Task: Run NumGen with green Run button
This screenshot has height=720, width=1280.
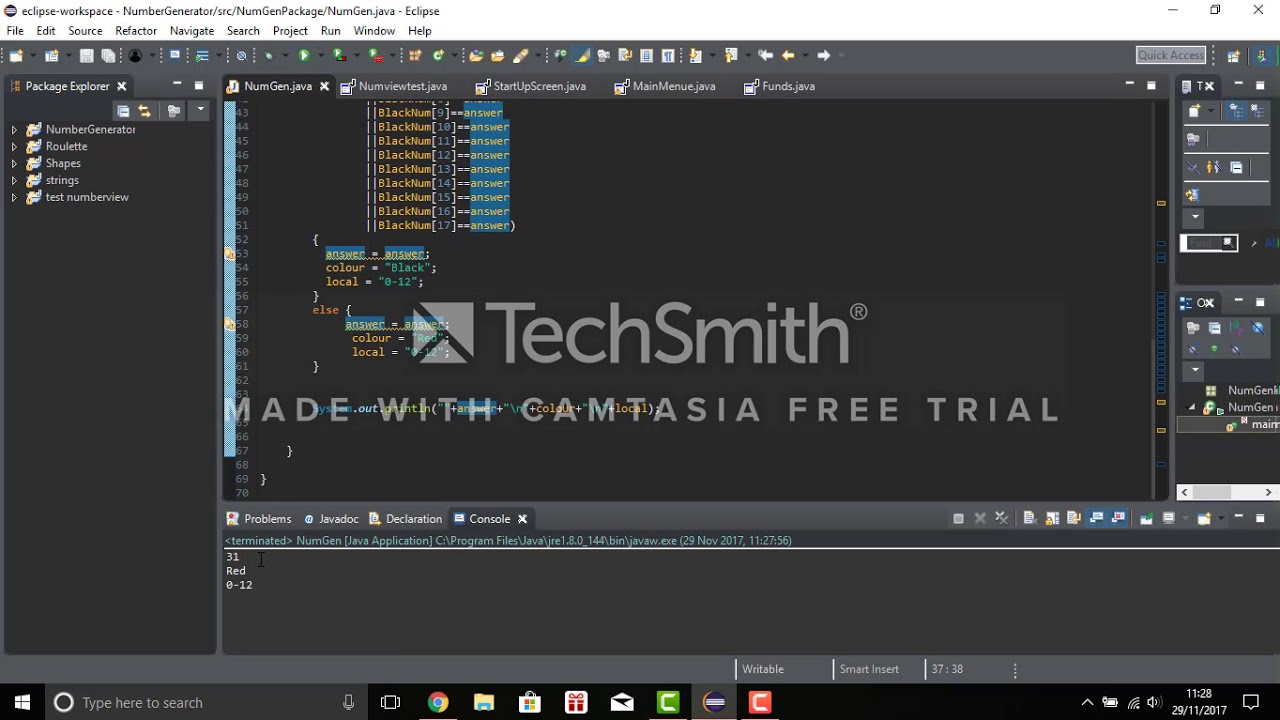Action: (303, 55)
